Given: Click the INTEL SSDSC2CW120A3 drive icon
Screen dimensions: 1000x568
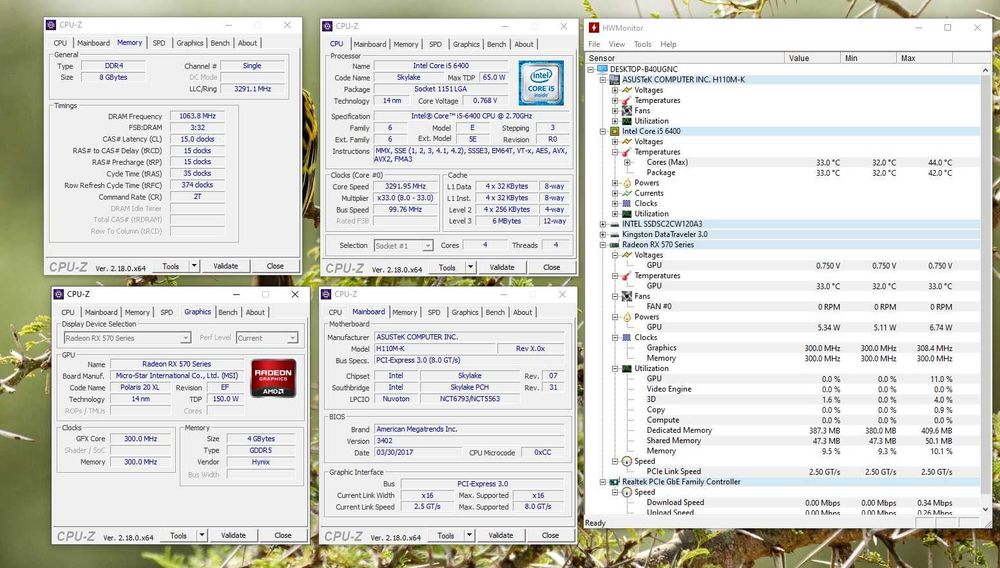Looking at the screenshot, I should coord(614,224).
